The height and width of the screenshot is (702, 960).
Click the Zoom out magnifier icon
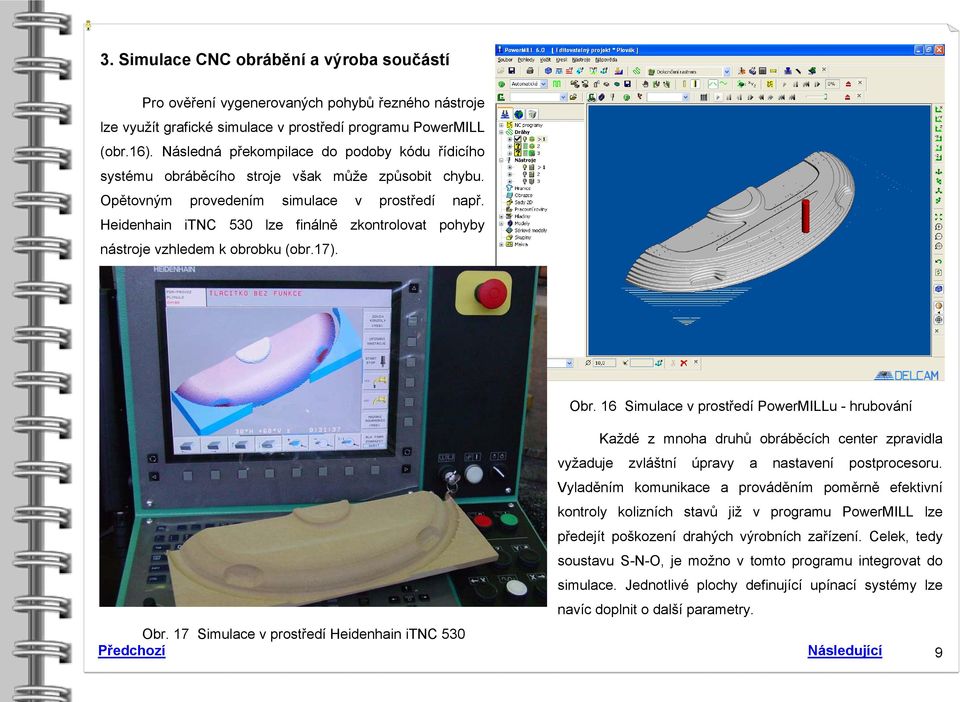[938, 236]
